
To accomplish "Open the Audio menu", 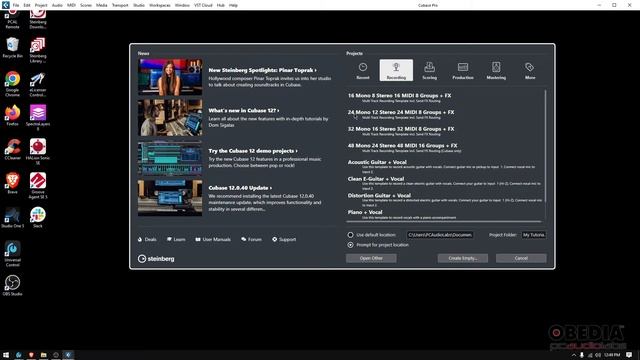I will [57, 5].
